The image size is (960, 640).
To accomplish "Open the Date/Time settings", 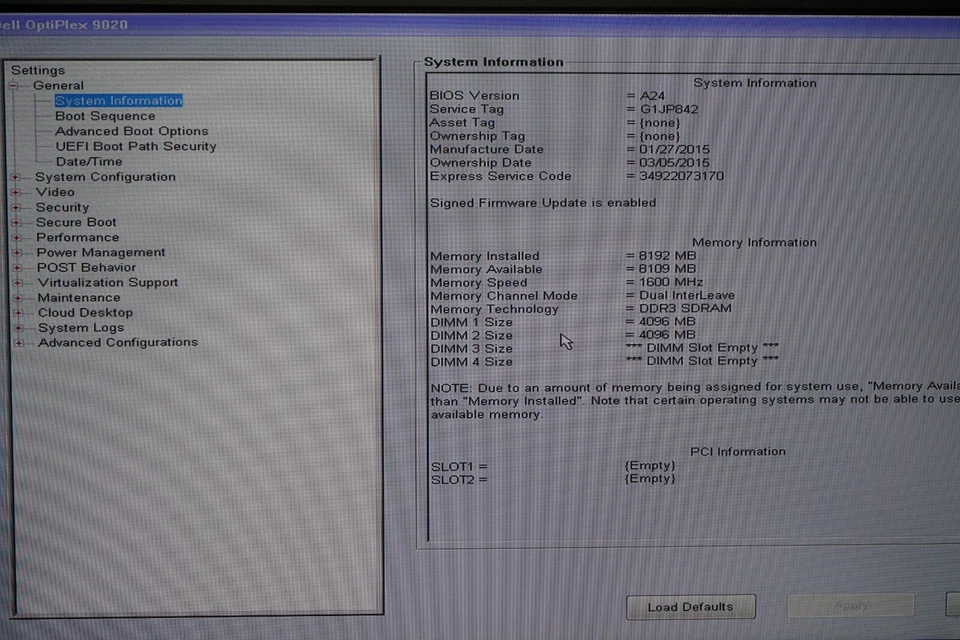I will [89, 161].
